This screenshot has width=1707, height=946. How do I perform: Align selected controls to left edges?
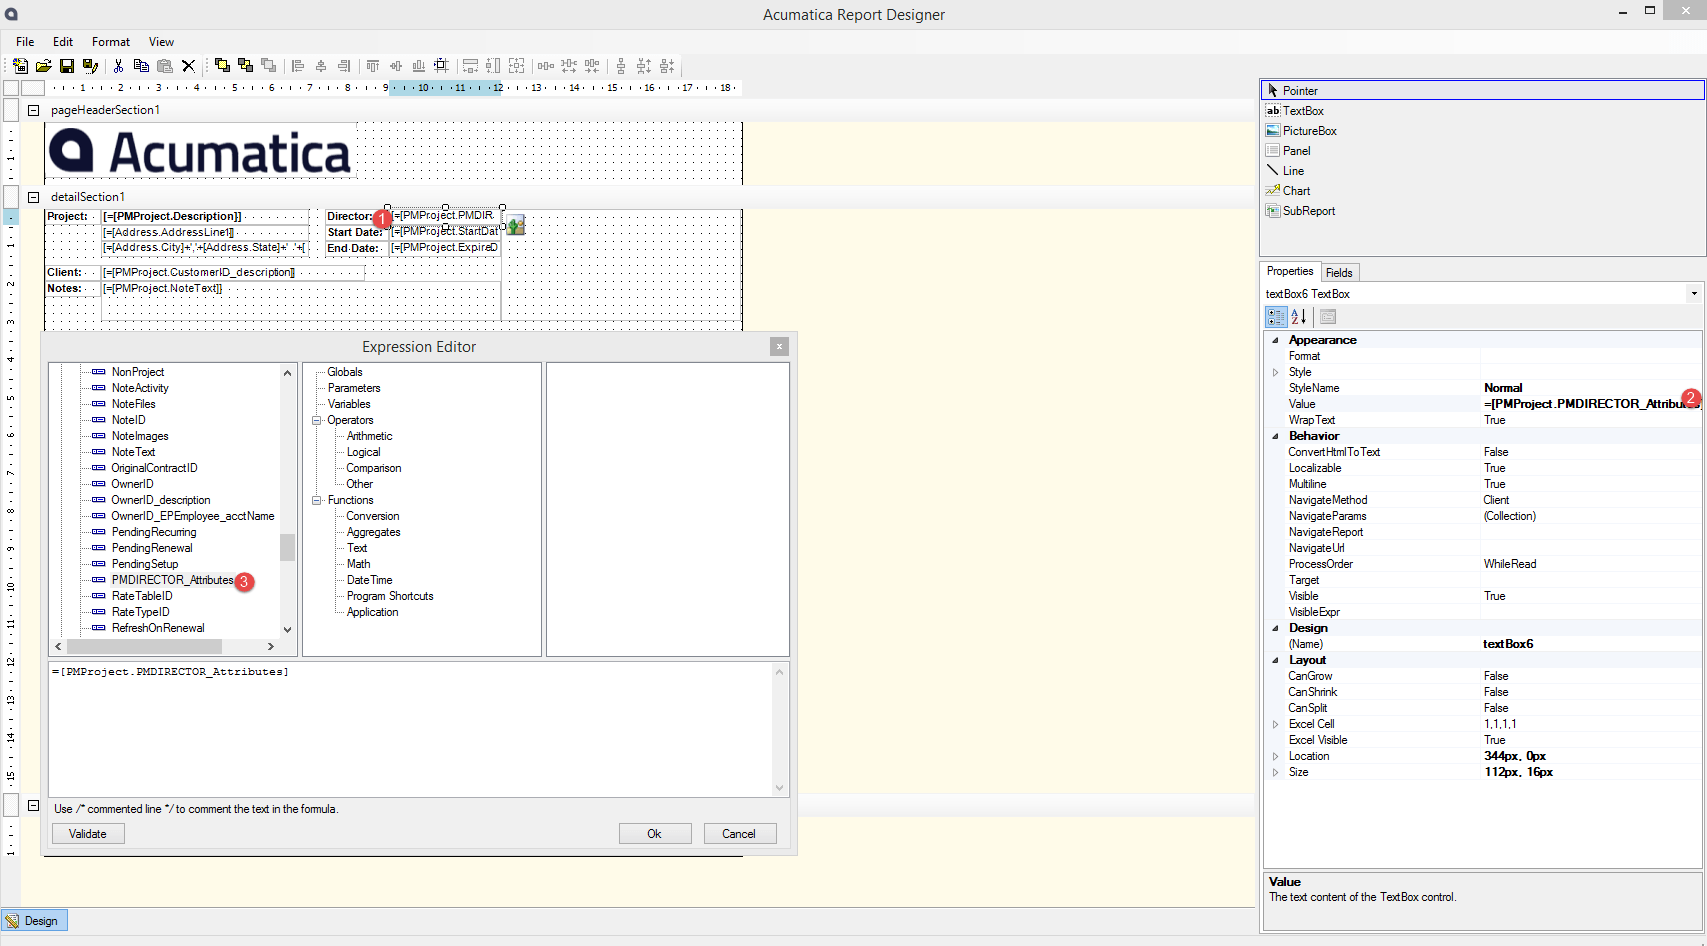(297, 66)
